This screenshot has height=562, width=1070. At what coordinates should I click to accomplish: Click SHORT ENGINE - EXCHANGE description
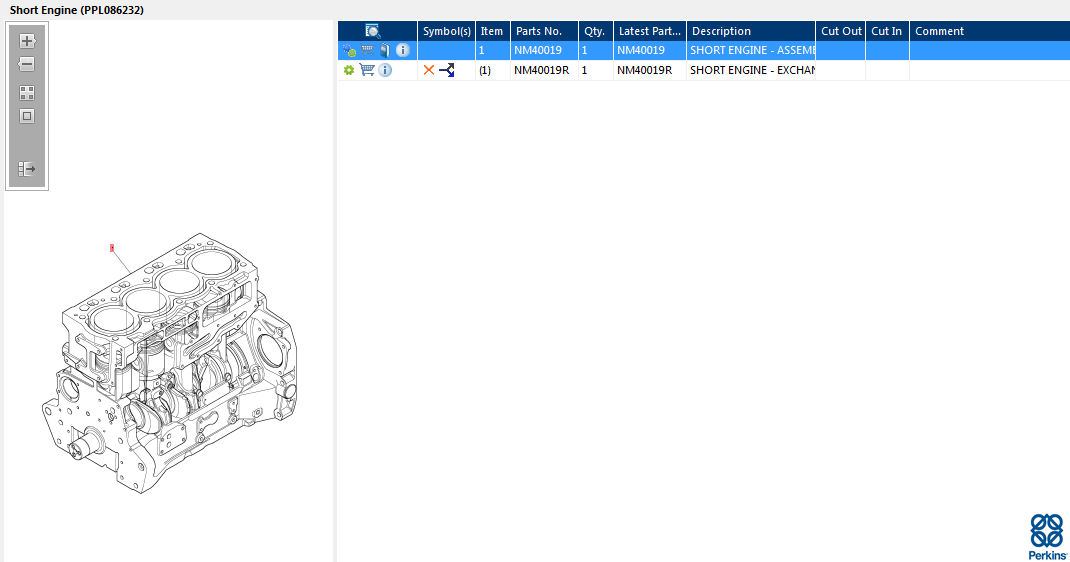click(x=753, y=70)
